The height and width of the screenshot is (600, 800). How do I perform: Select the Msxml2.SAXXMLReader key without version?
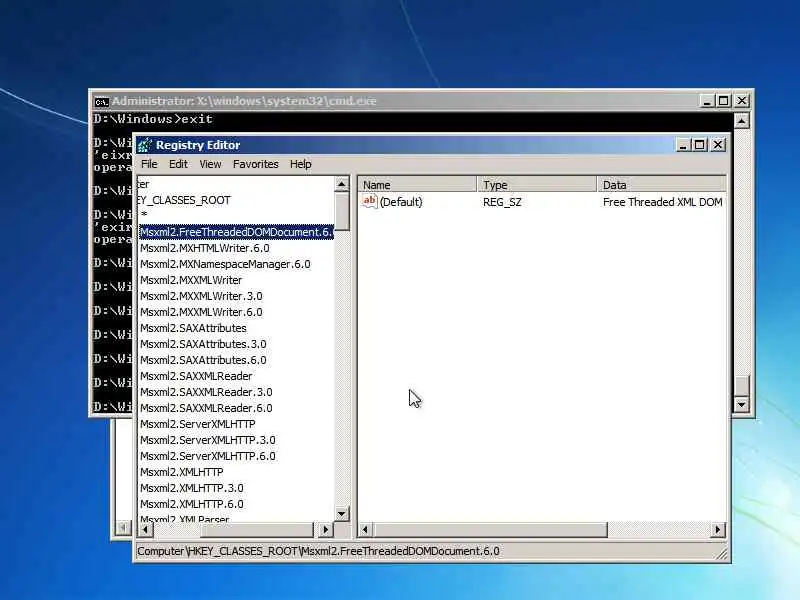click(x=196, y=376)
